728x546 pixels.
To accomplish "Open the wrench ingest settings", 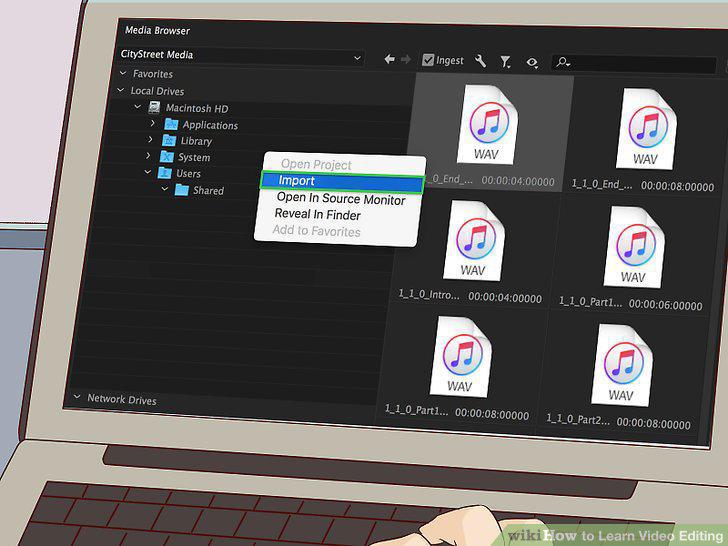I will (481, 61).
